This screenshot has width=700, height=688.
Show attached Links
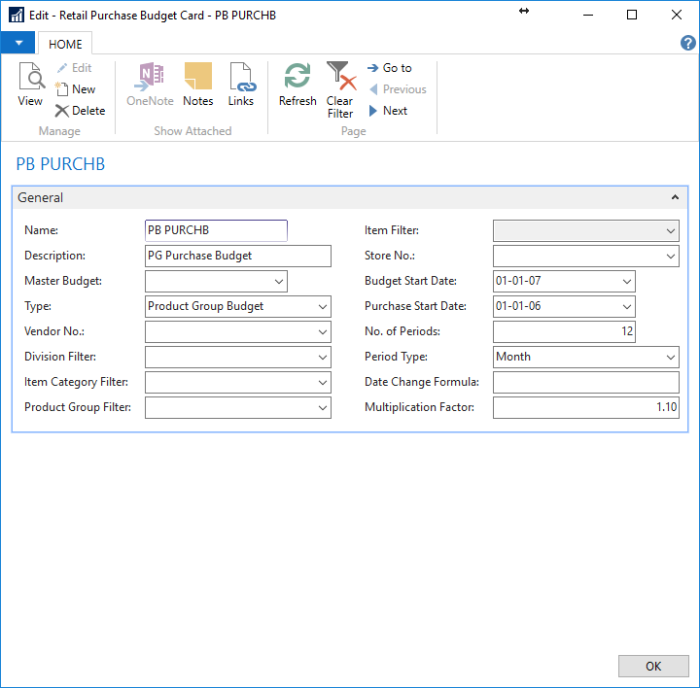[x=241, y=84]
